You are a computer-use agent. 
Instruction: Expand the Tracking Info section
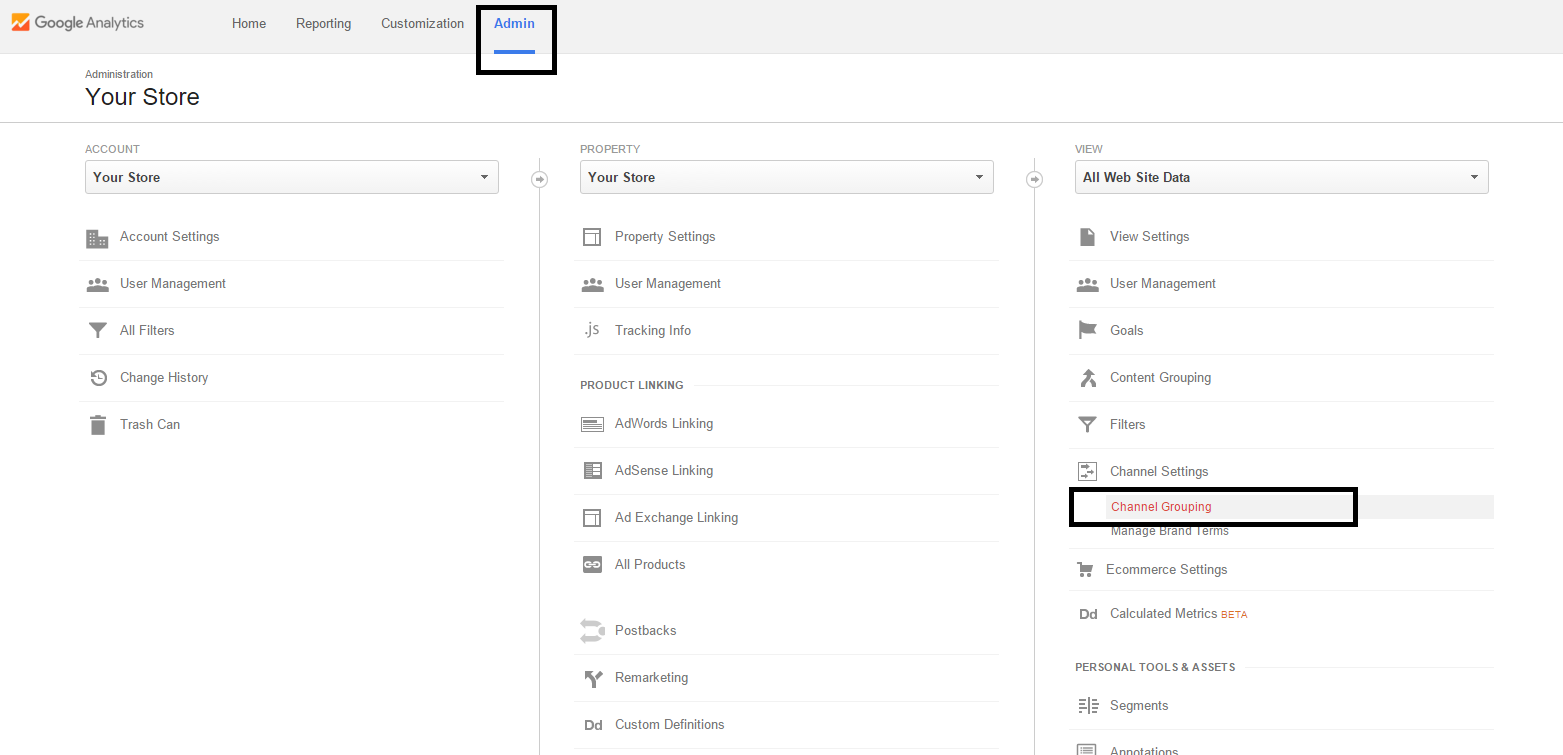pos(653,331)
